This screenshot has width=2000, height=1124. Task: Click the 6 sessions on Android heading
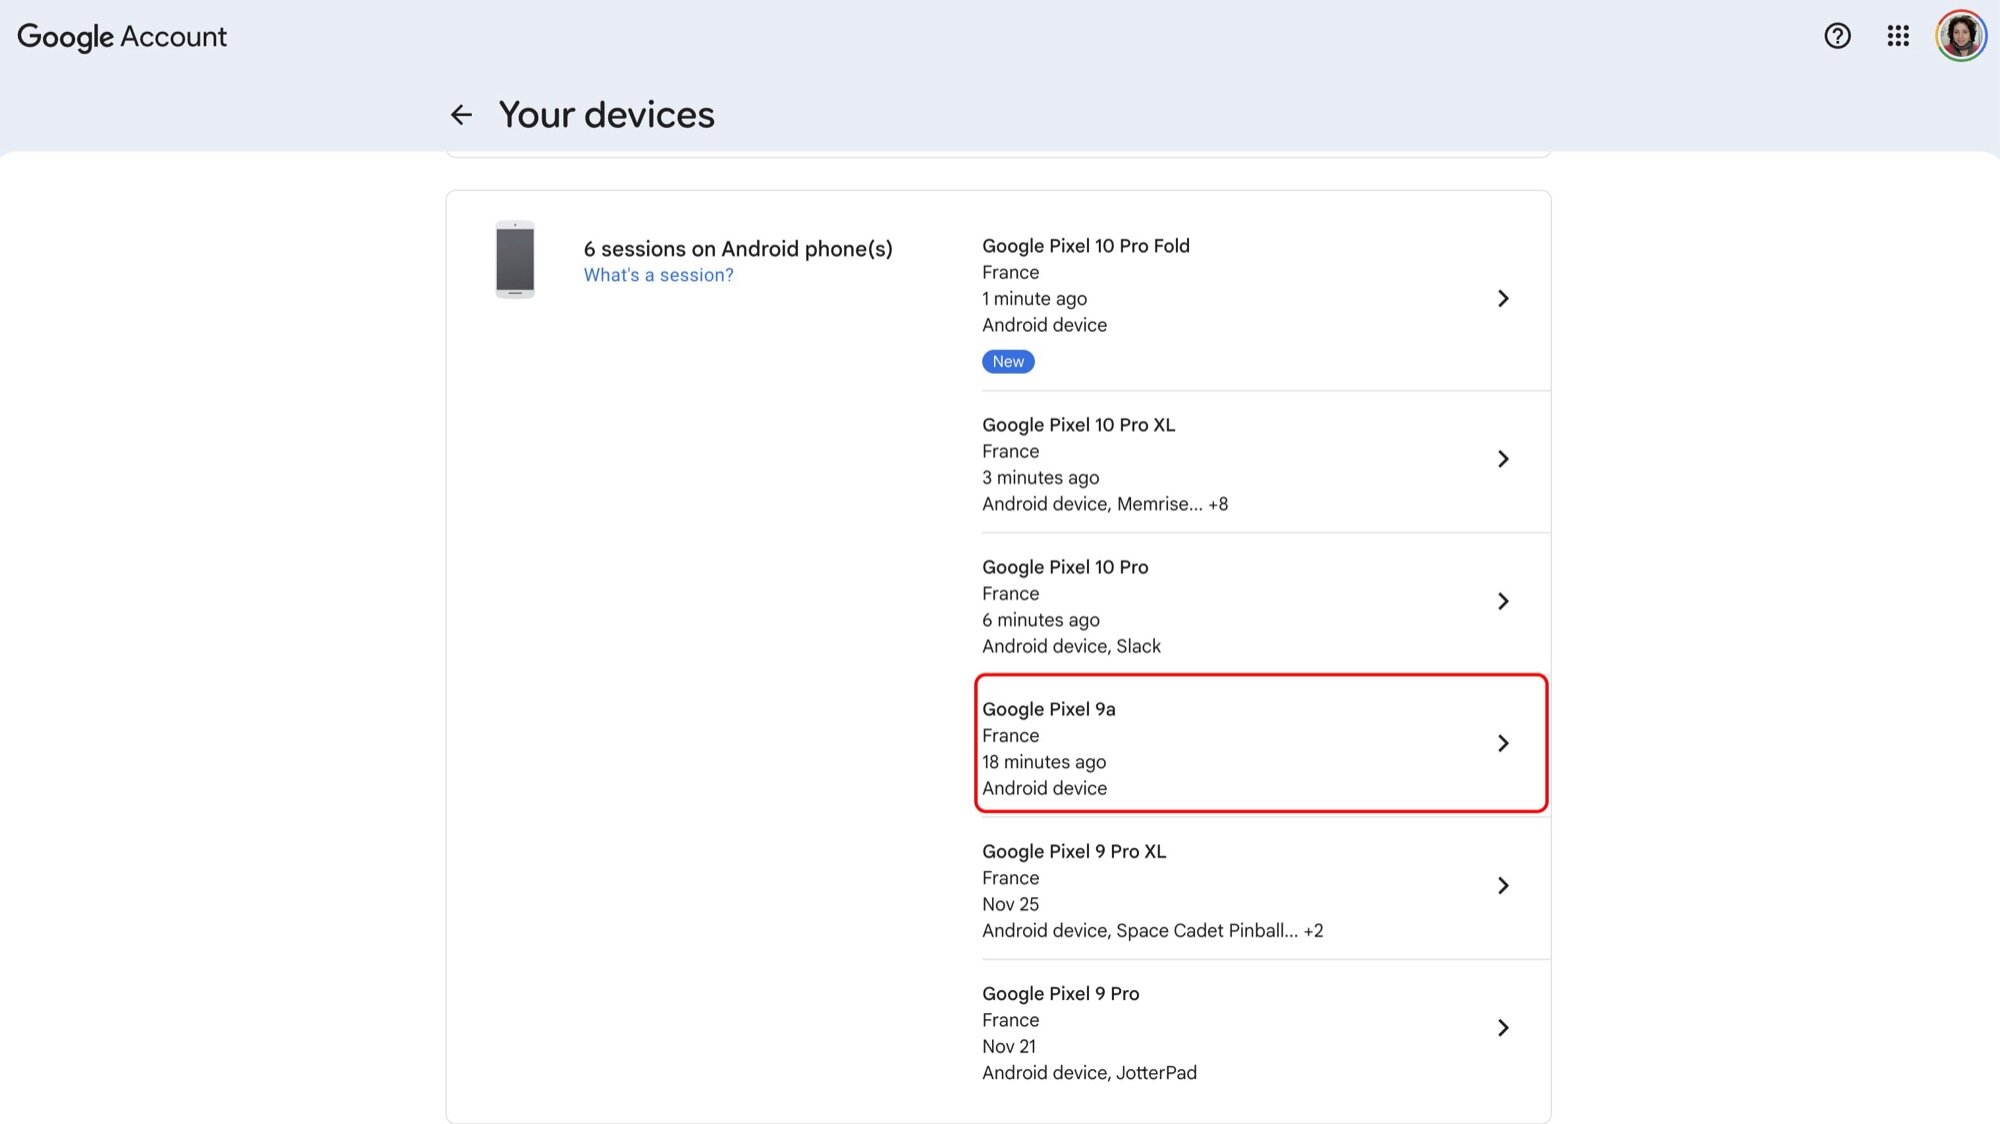point(737,248)
